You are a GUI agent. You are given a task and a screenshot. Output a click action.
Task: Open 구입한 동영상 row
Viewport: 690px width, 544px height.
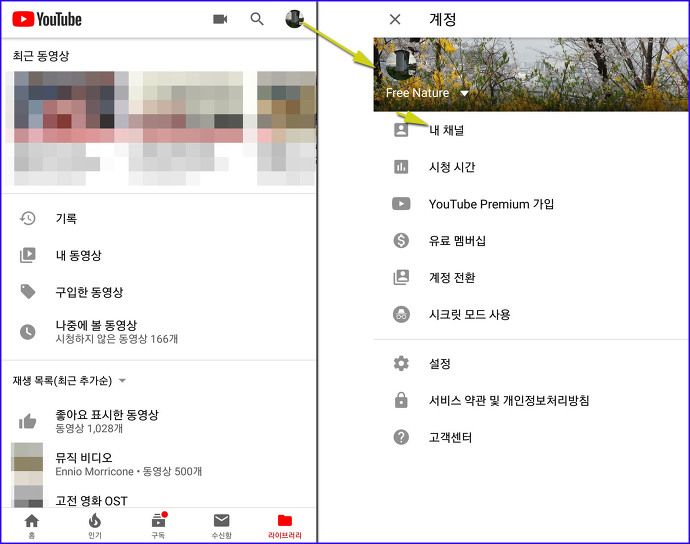(x=158, y=292)
